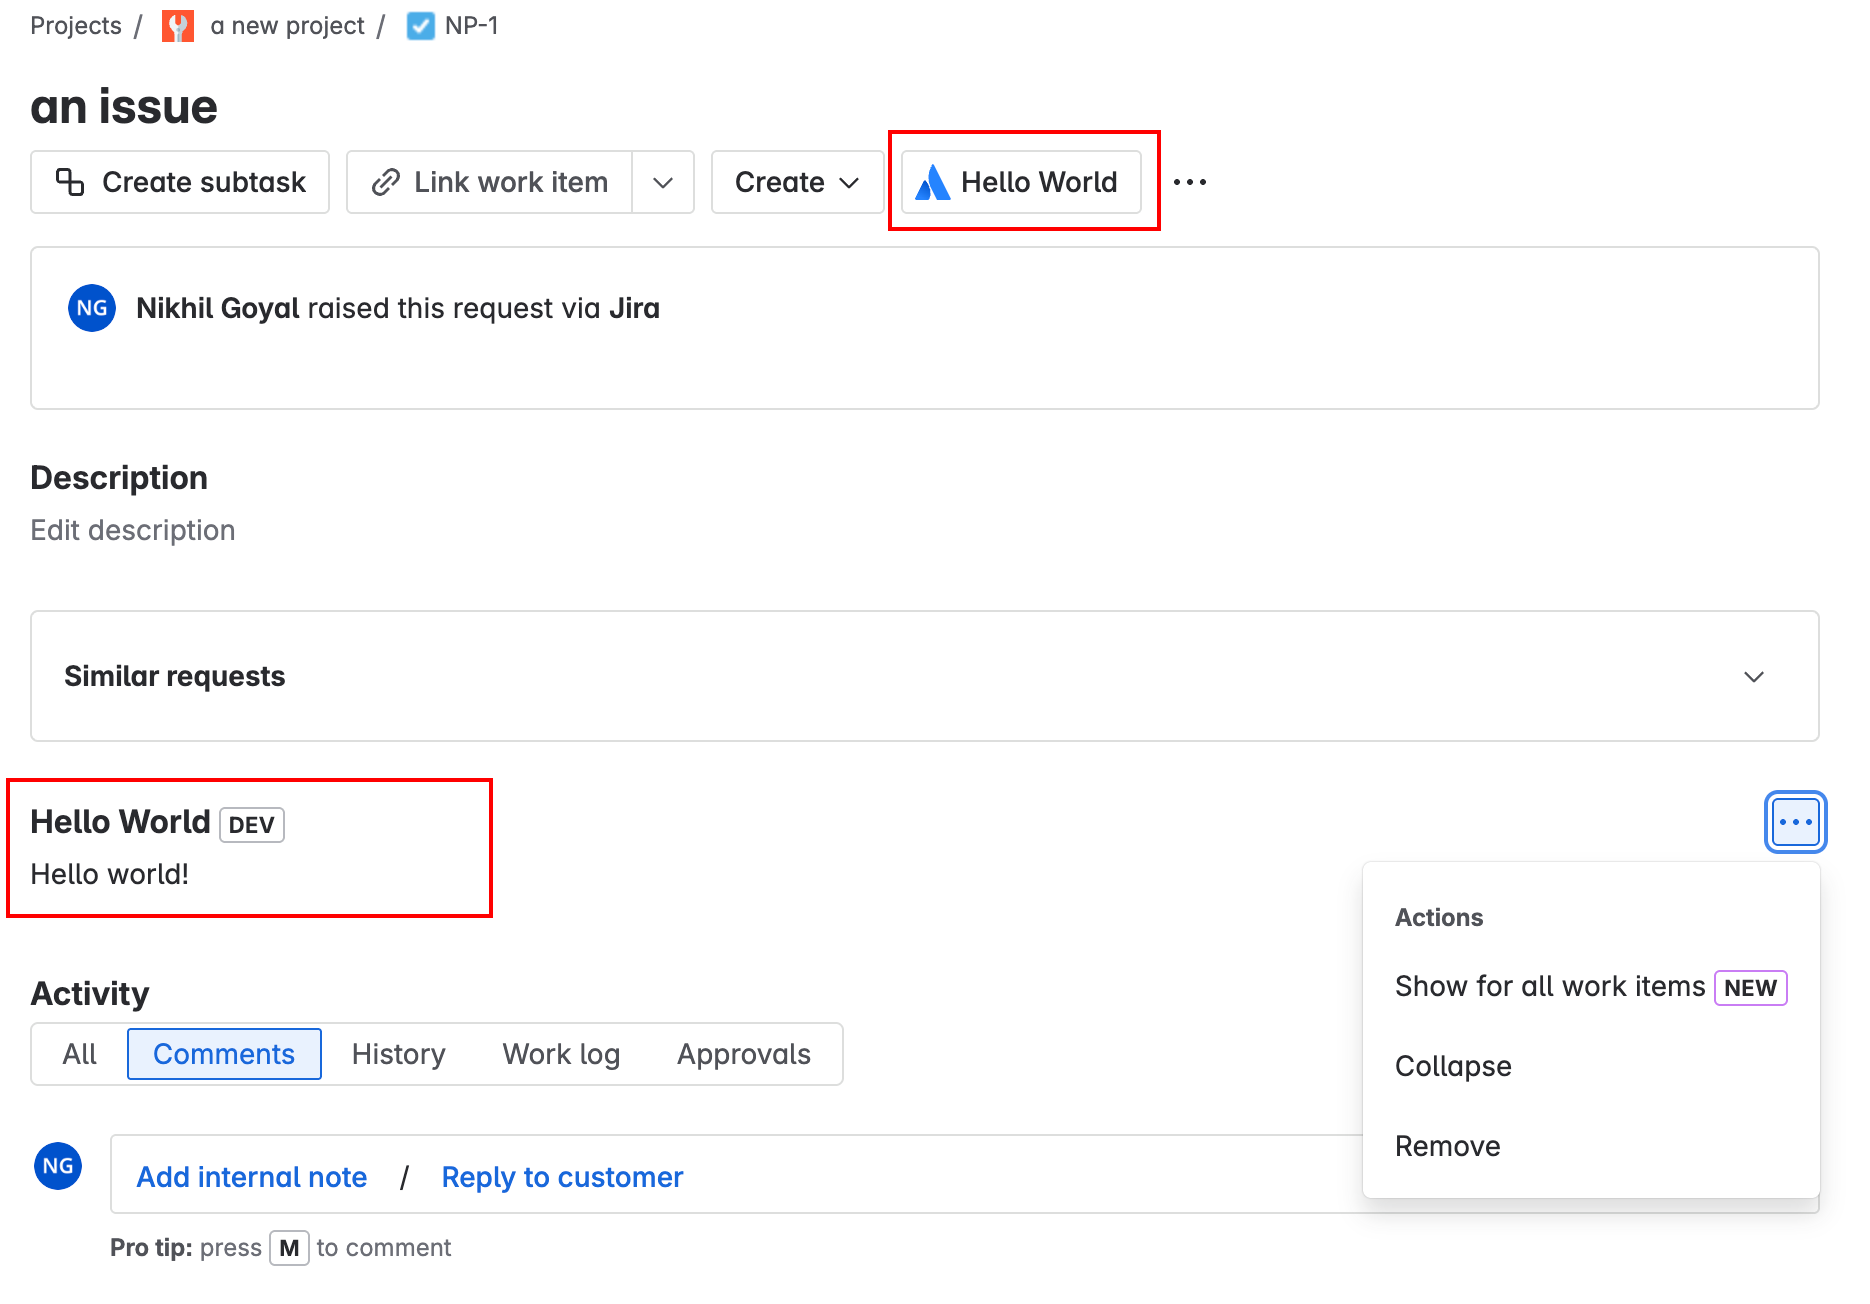The image size is (1870, 1304).
Task: Click Add internal note link
Action: [x=252, y=1177]
